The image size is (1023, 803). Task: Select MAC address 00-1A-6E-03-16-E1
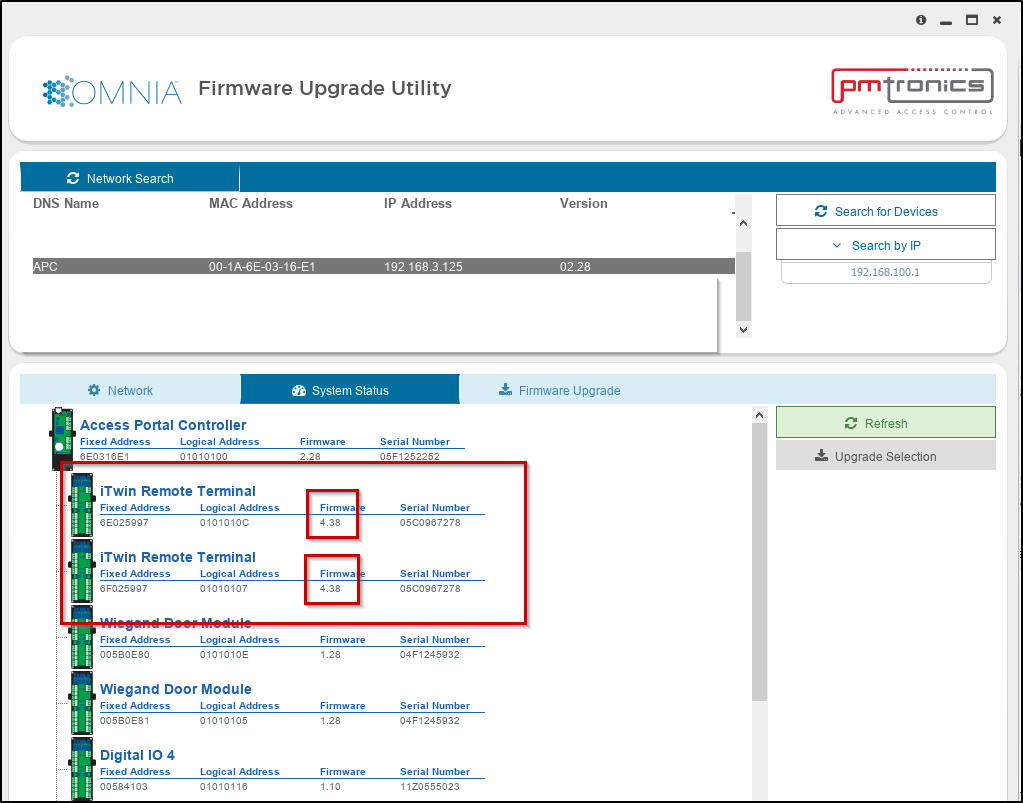(262, 267)
